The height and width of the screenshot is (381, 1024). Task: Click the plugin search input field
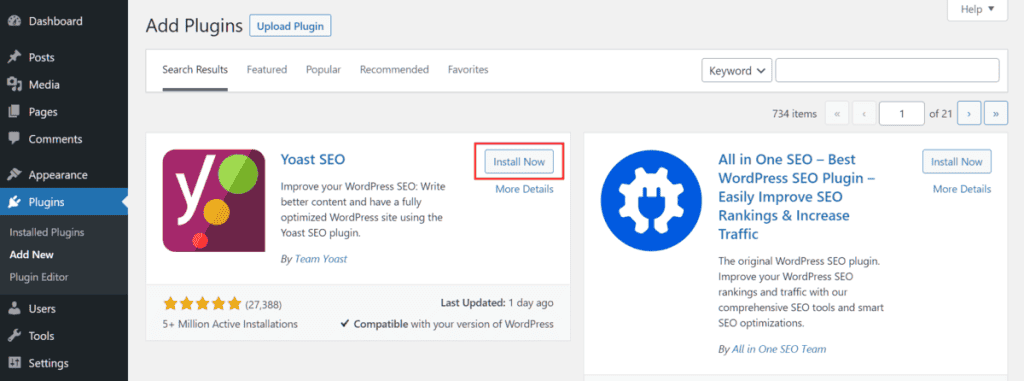point(887,71)
